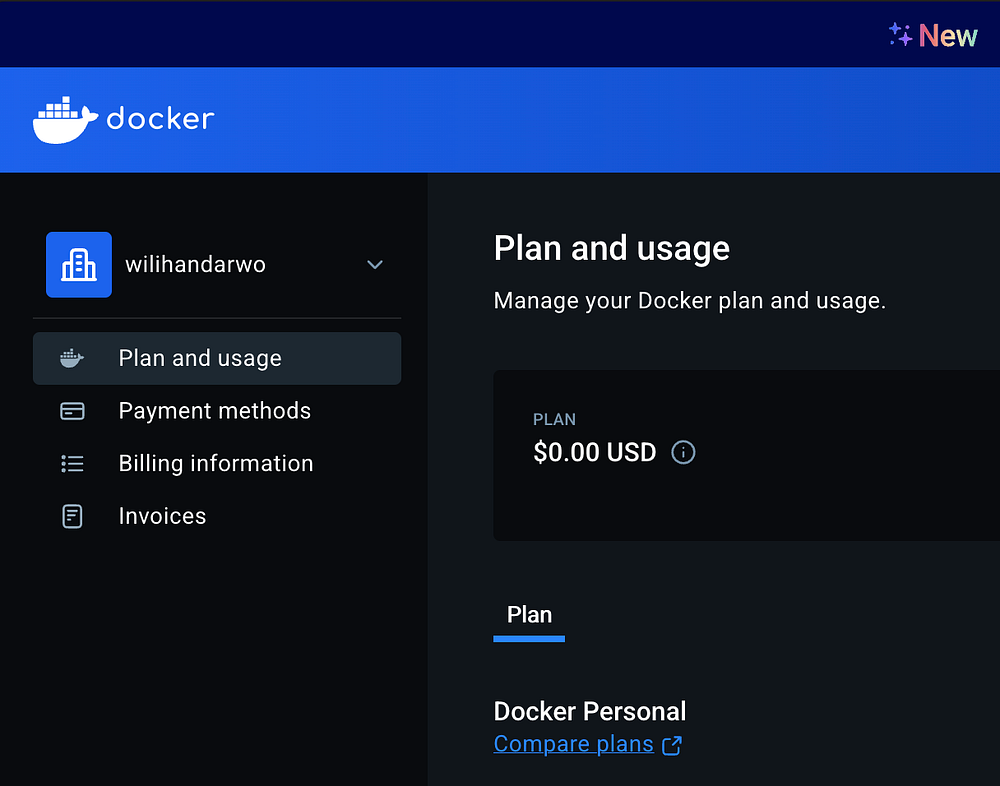Click the docker wordmark in the header
The height and width of the screenshot is (786, 1000).
point(160,119)
